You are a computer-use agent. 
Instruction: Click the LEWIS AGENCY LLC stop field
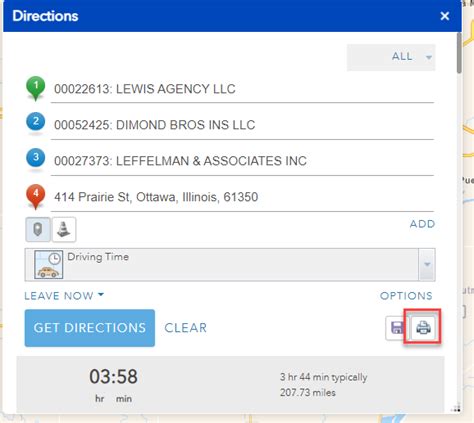pos(242,89)
